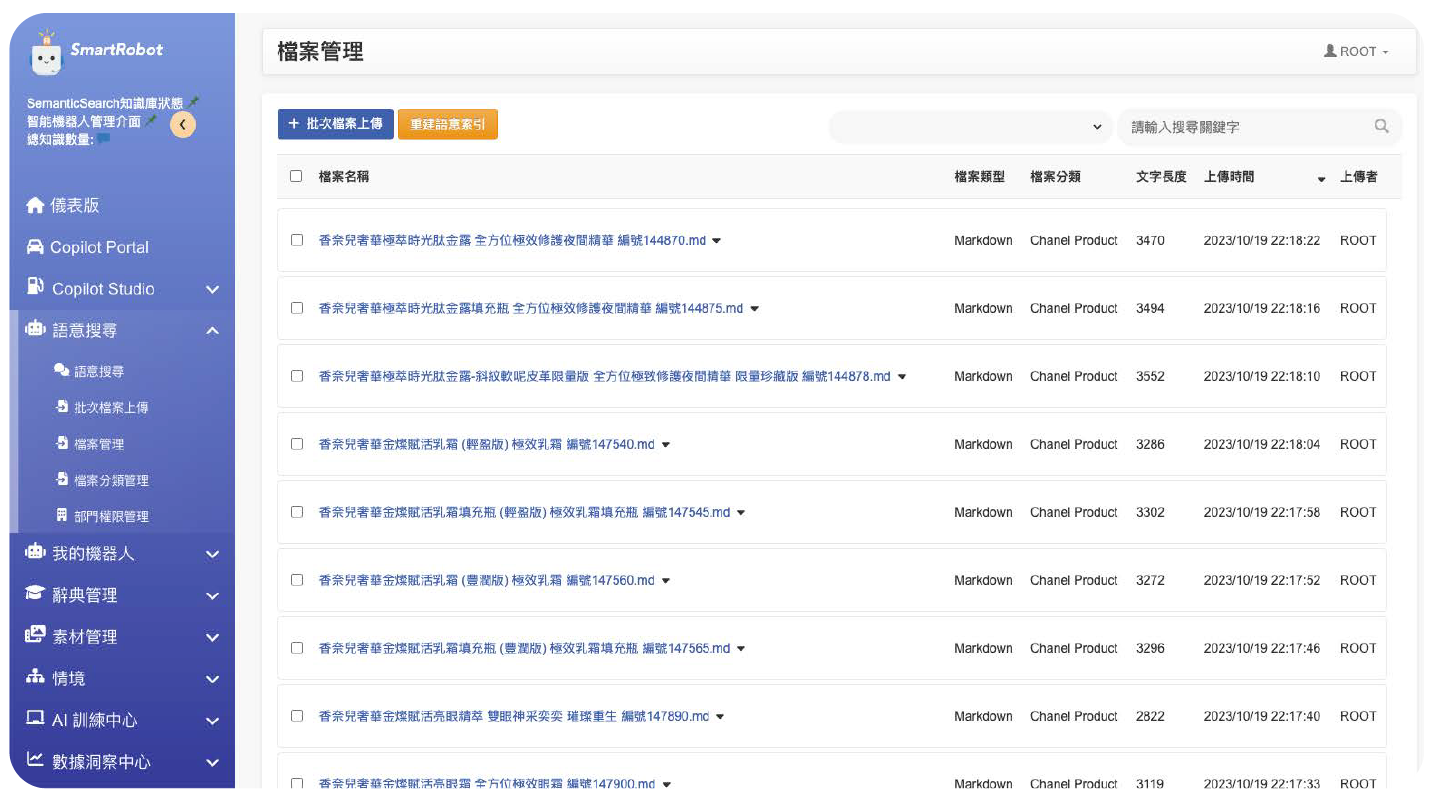Image resolution: width=1434 pixels, height=802 pixels.
Task: Tick the checkbox beside 編號147560 row
Action: tap(296, 580)
